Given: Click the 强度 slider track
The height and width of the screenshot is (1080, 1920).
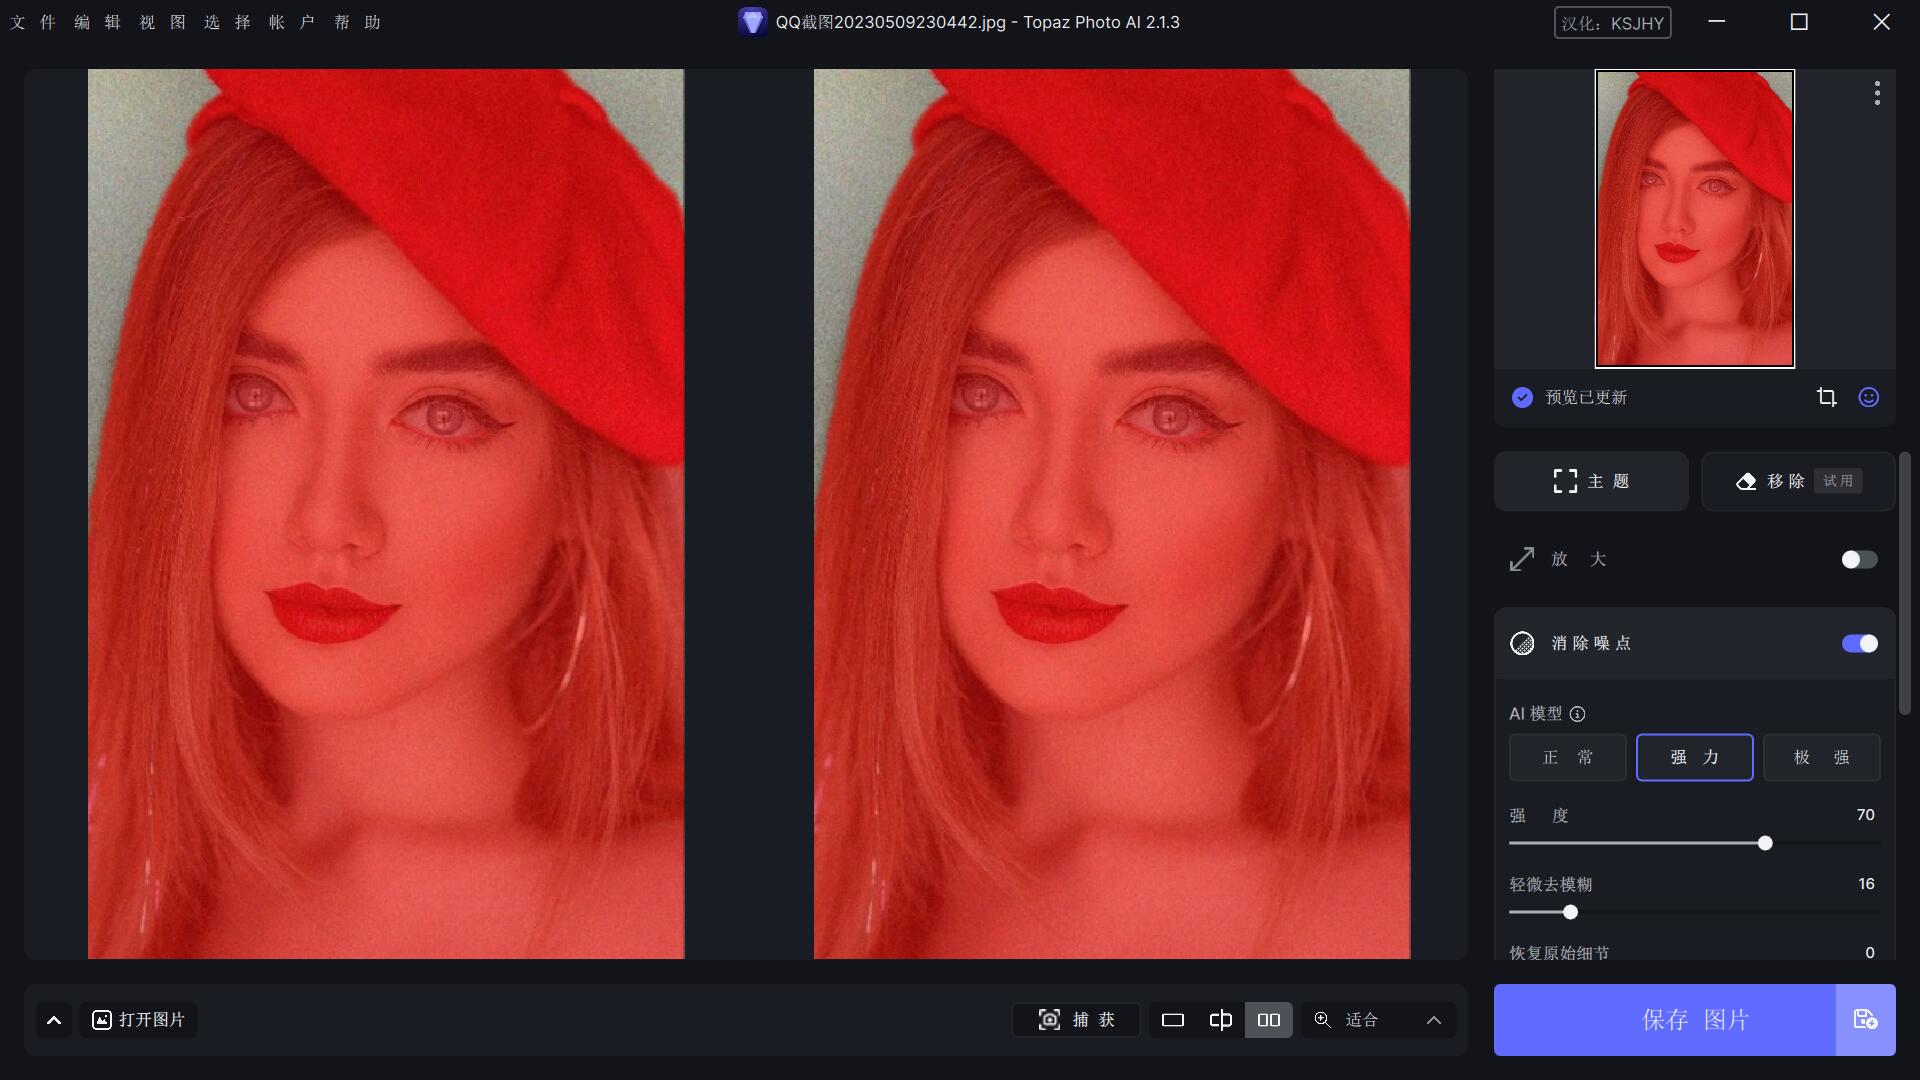Looking at the screenshot, I should [x=1694, y=843].
